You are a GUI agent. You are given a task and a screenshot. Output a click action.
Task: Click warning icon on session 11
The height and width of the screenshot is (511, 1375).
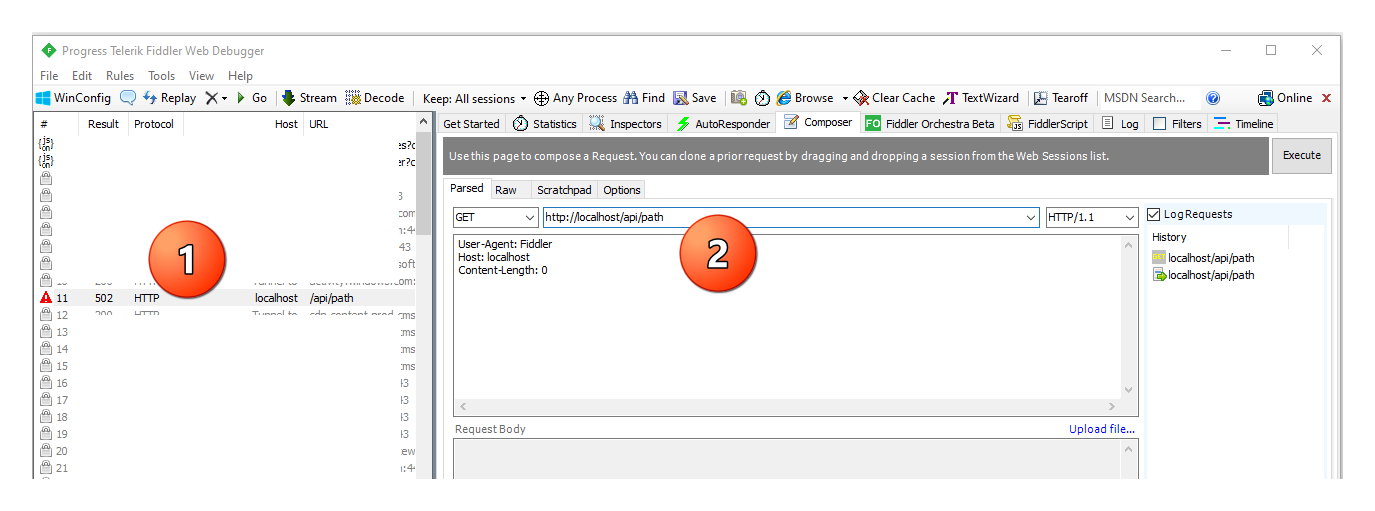(46, 298)
